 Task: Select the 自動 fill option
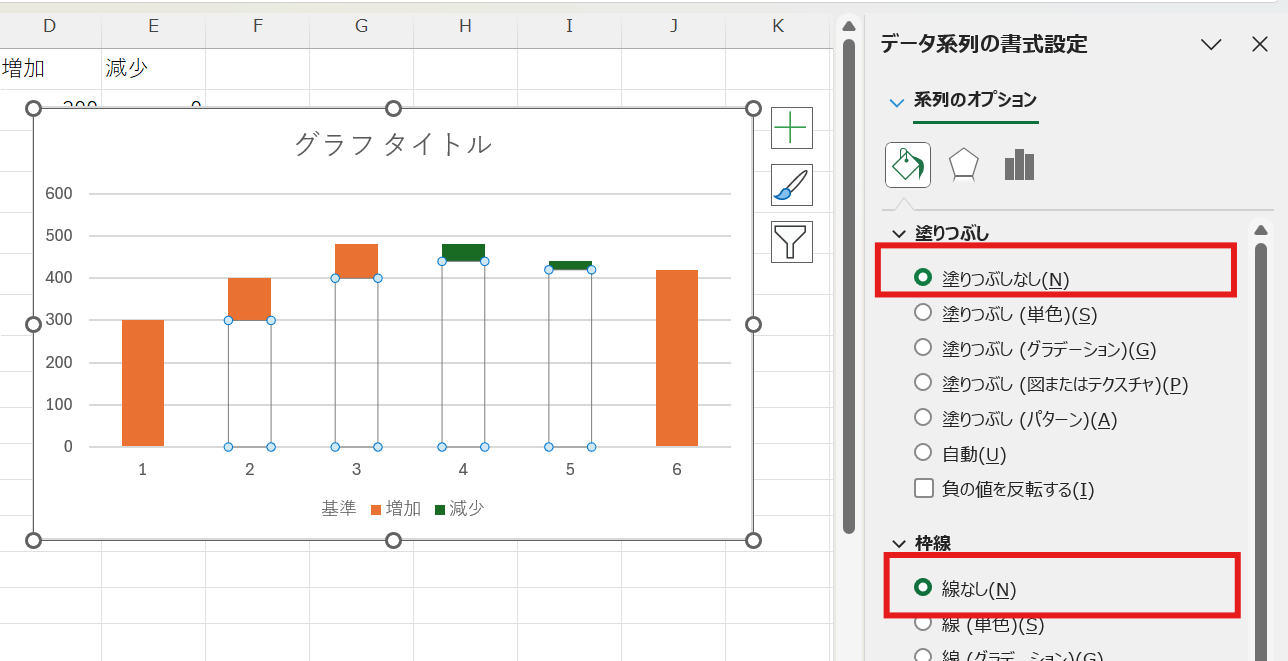(x=921, y=452)
